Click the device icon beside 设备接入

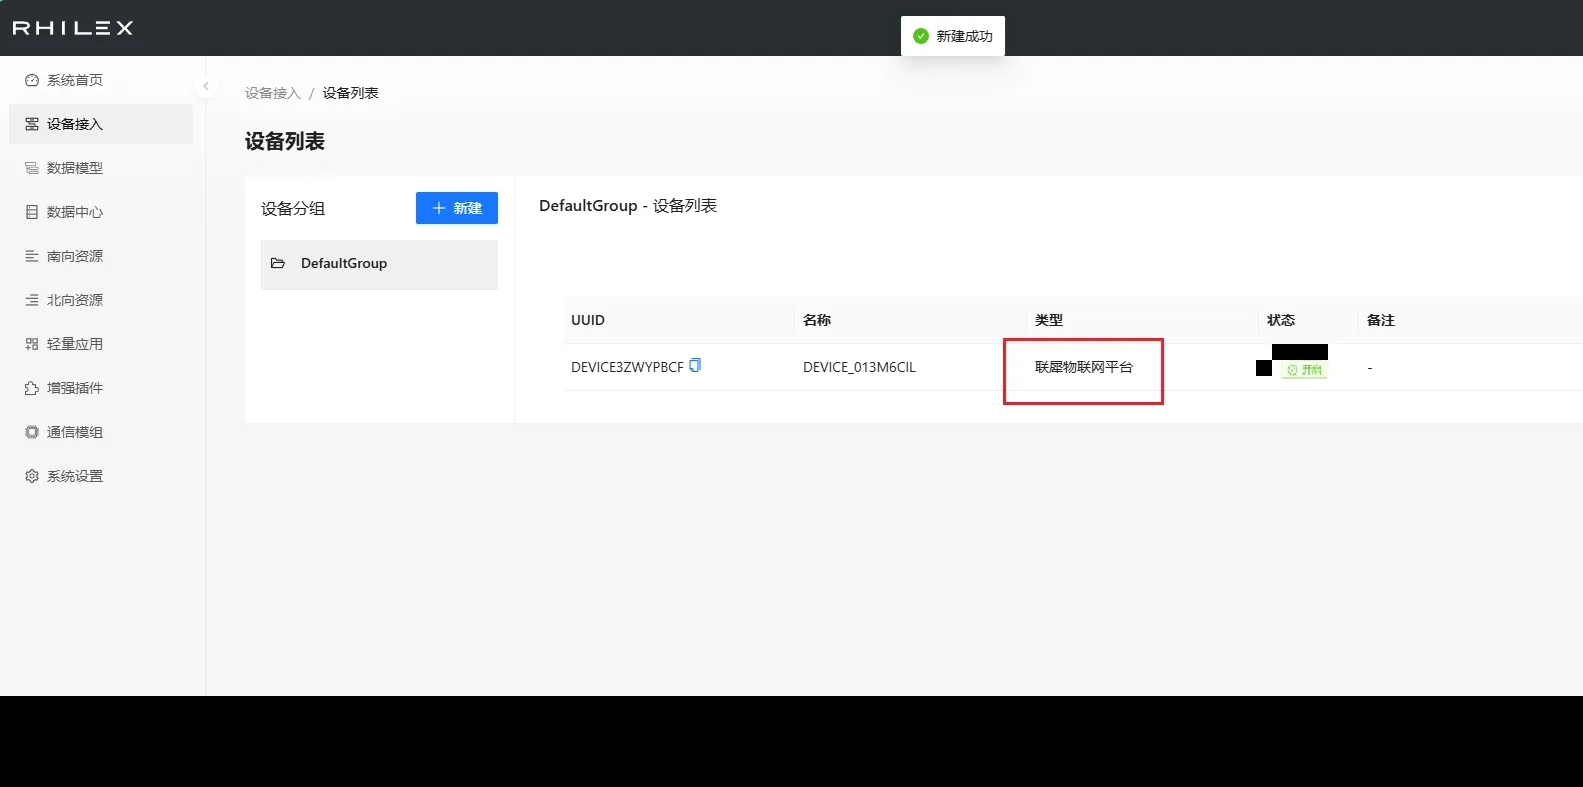[32, 124]
